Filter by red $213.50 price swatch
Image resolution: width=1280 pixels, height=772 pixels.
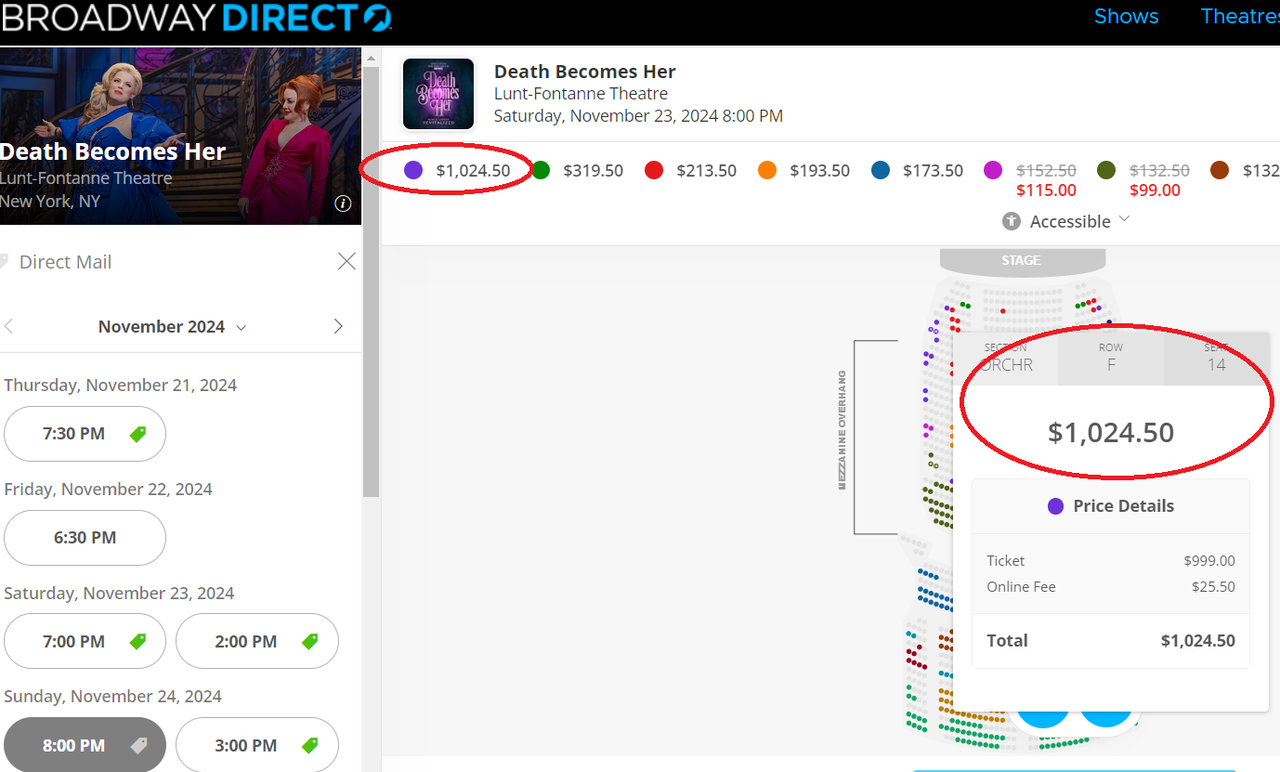[654, 170]
